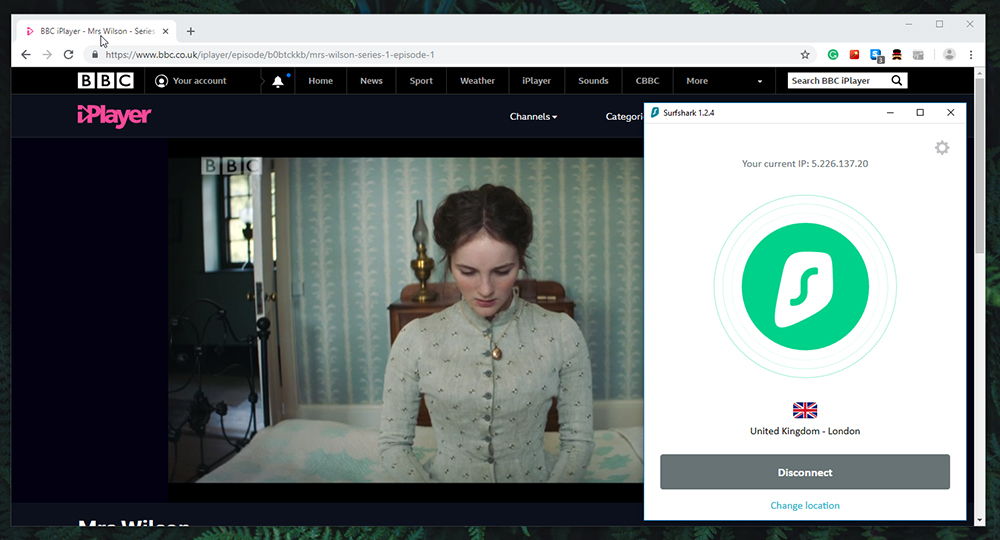Open the BBC Sport section
Image resolution: width=1000 pixels, height=540 pixels.
421,81
